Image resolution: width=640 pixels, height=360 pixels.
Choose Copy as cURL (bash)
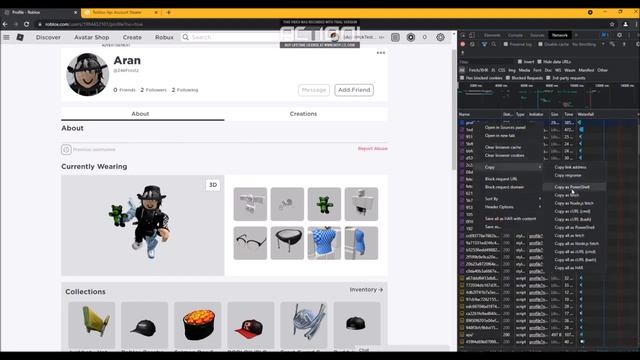[x=573, y=220]
